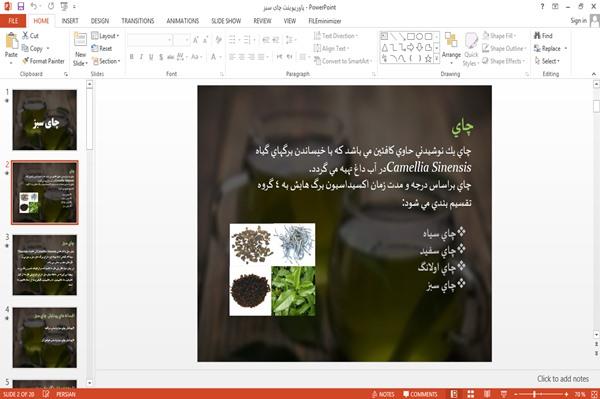The height and width of the screenshot is (399, 600).
Task: Open Quick Styles gallery
Action: [x=471, y=50]
